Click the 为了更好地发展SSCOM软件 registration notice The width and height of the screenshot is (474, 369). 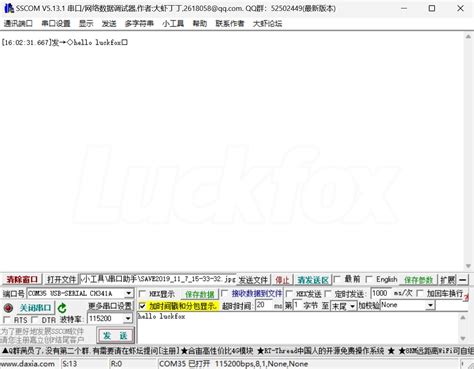(42, 335)
